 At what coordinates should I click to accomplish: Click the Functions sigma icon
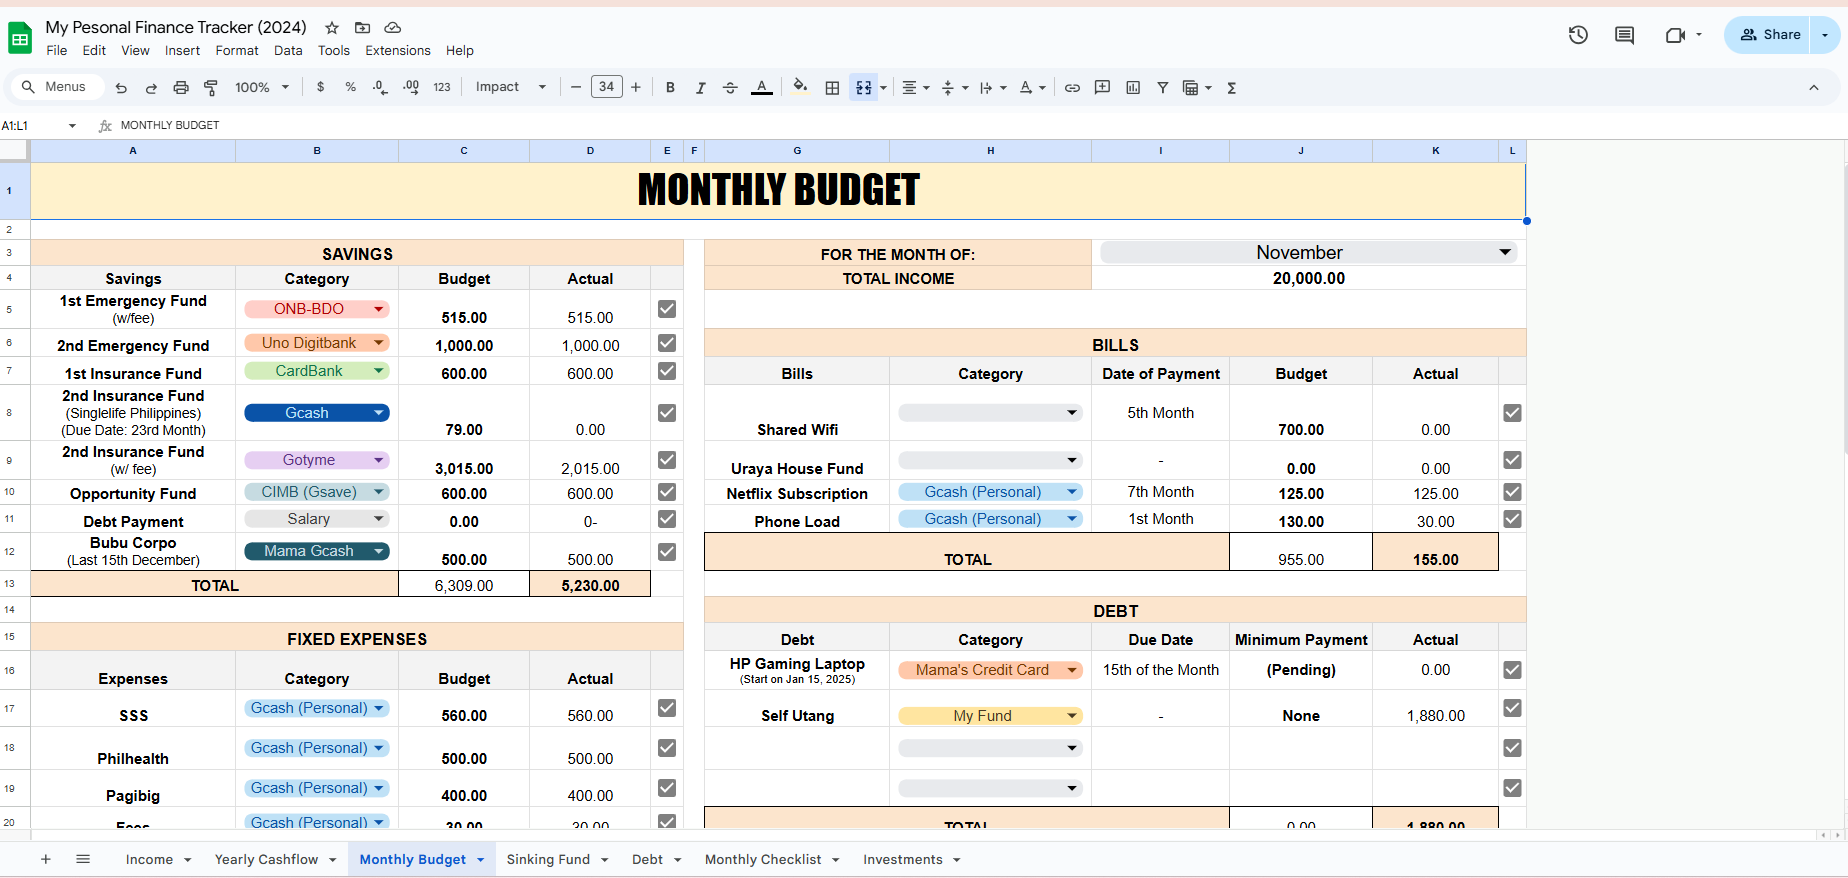pyautogui.click(x=1232, y=88)
